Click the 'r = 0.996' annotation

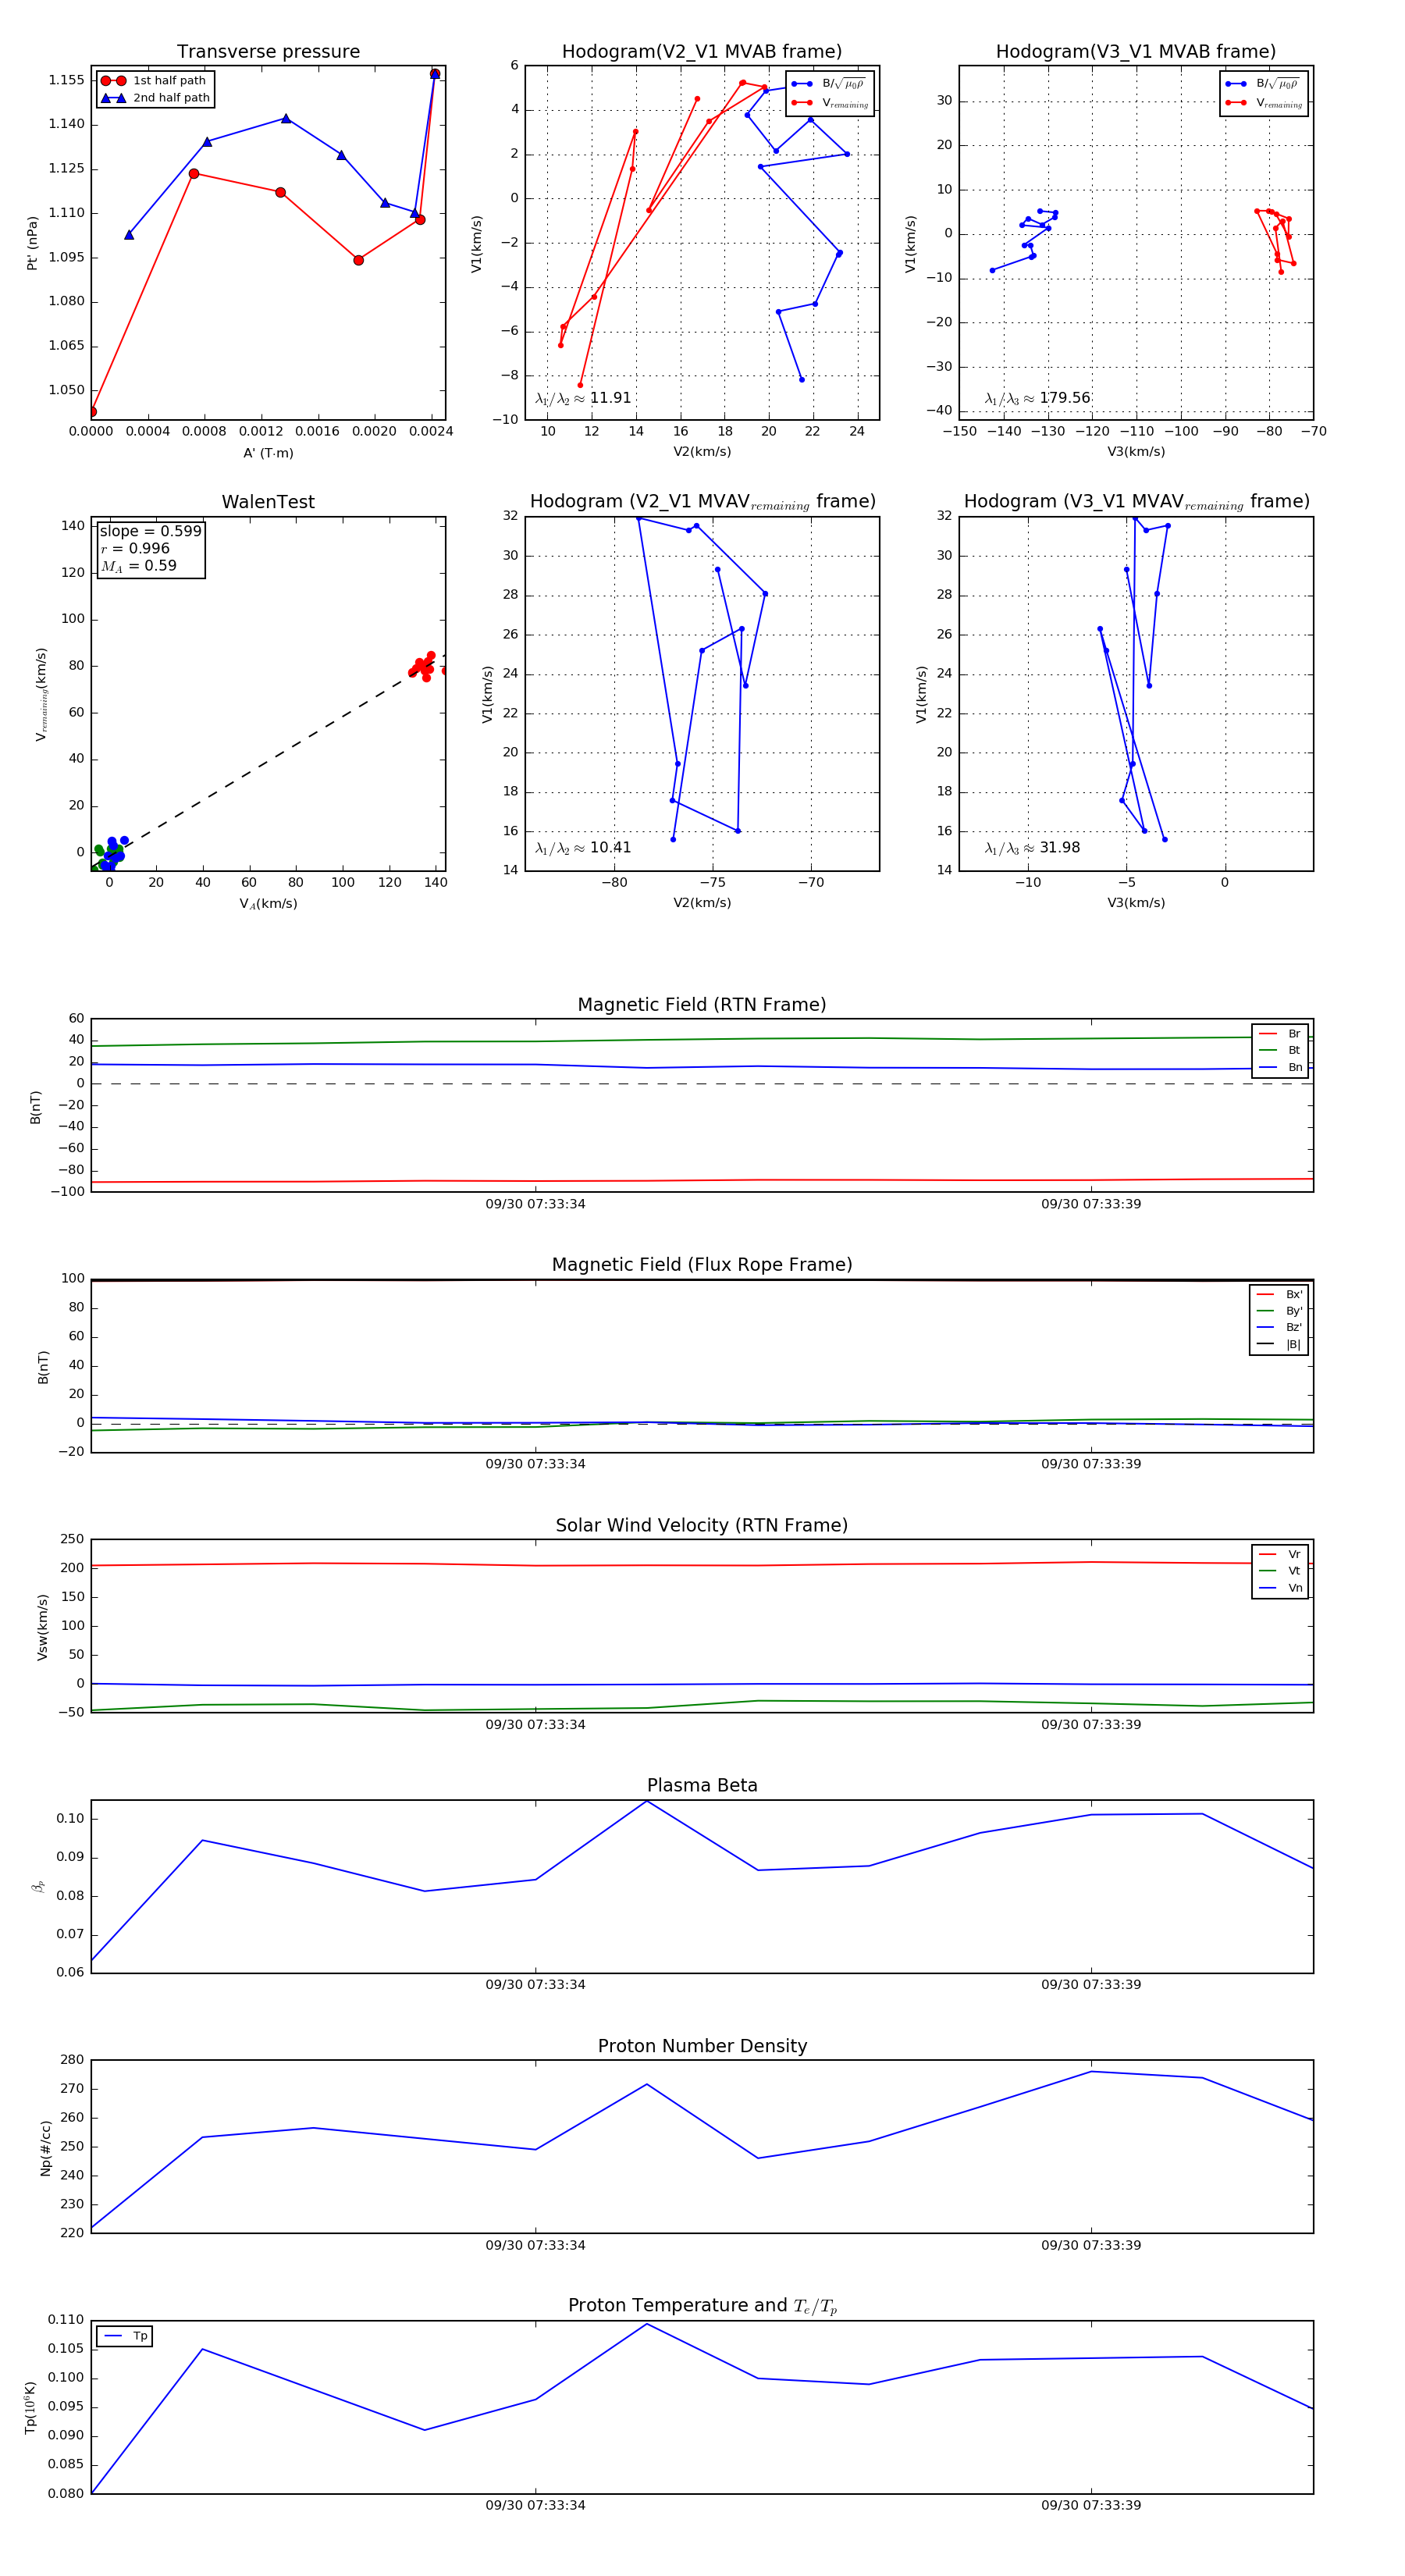pos(135,548)
